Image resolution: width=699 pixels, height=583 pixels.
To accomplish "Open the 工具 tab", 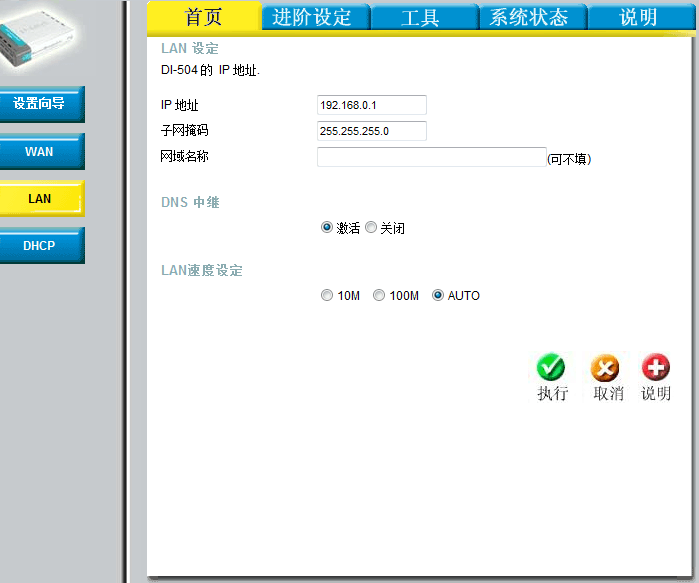I will coord(421,17).
